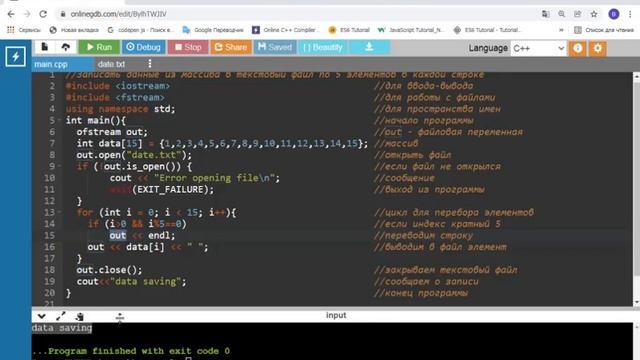
Task: Click the translate page icon in address bar
Action: click(545, 14)
